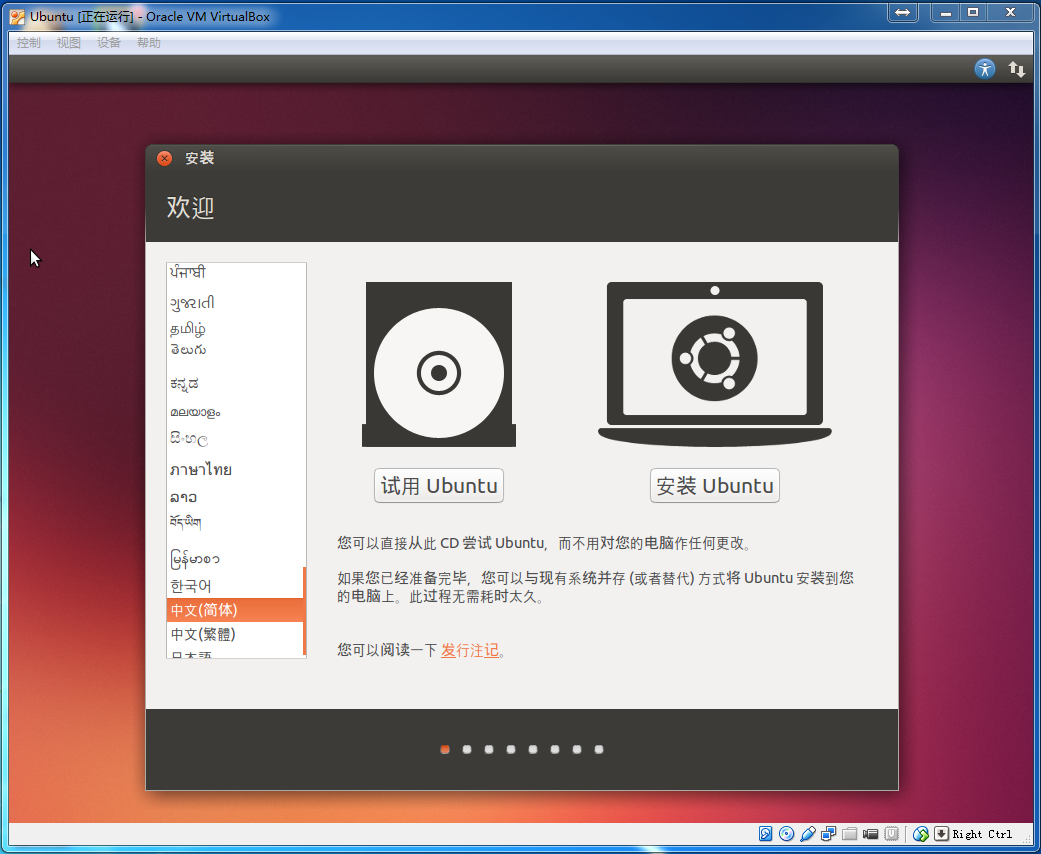Select the Tibetan language entry below ລາວ
The width and height of the screenshot is (1041, 854).
click(x=235, y=523)
